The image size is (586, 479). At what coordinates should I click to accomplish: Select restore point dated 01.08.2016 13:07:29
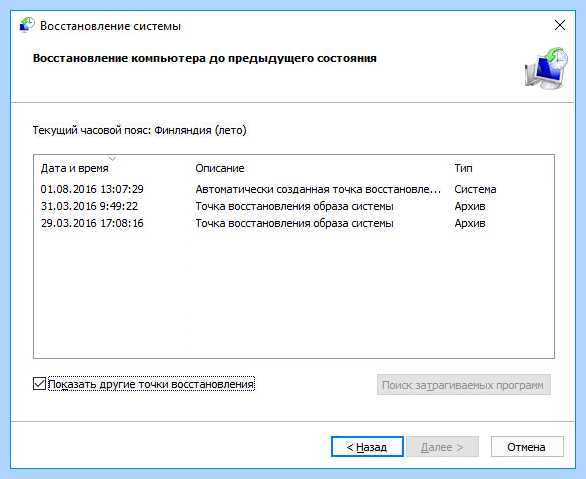pos(92,189)
